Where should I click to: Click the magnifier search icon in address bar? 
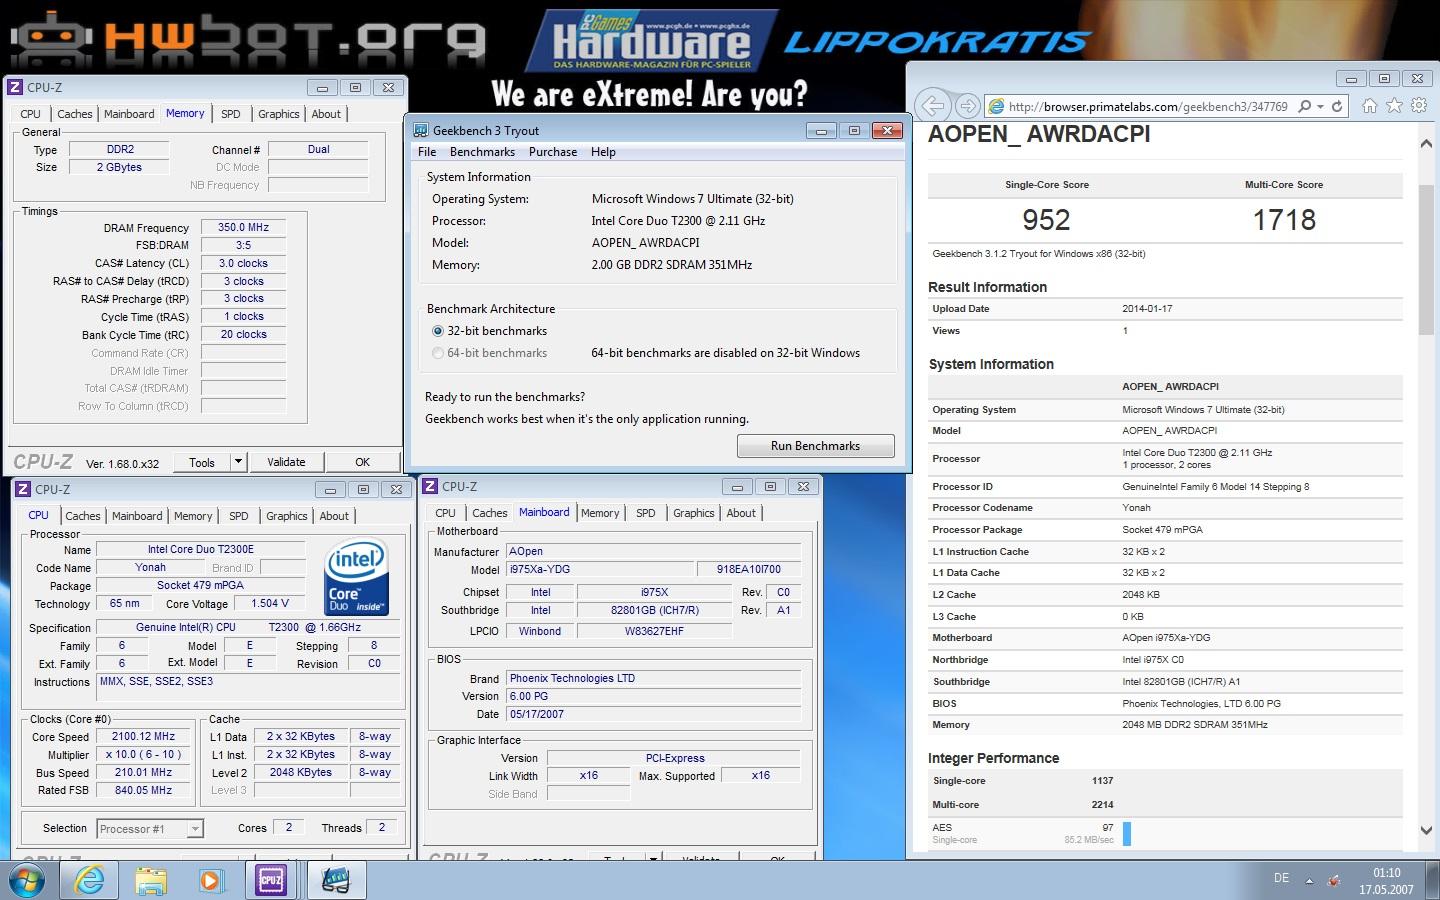[1304, 106]
